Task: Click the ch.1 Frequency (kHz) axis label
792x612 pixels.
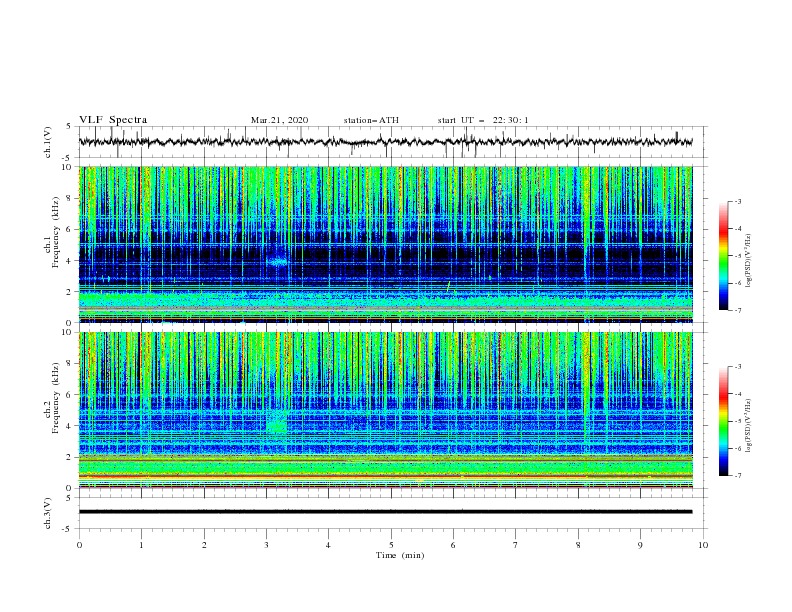Action: point(52,232)
